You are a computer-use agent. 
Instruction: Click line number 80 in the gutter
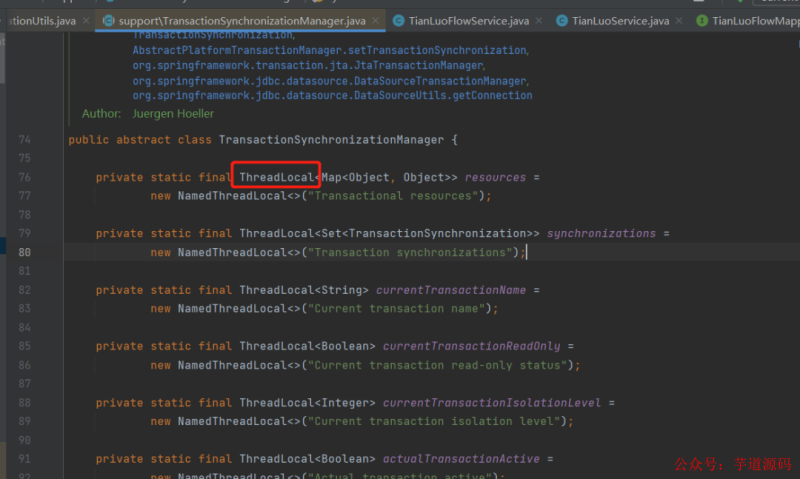point(25,252)
